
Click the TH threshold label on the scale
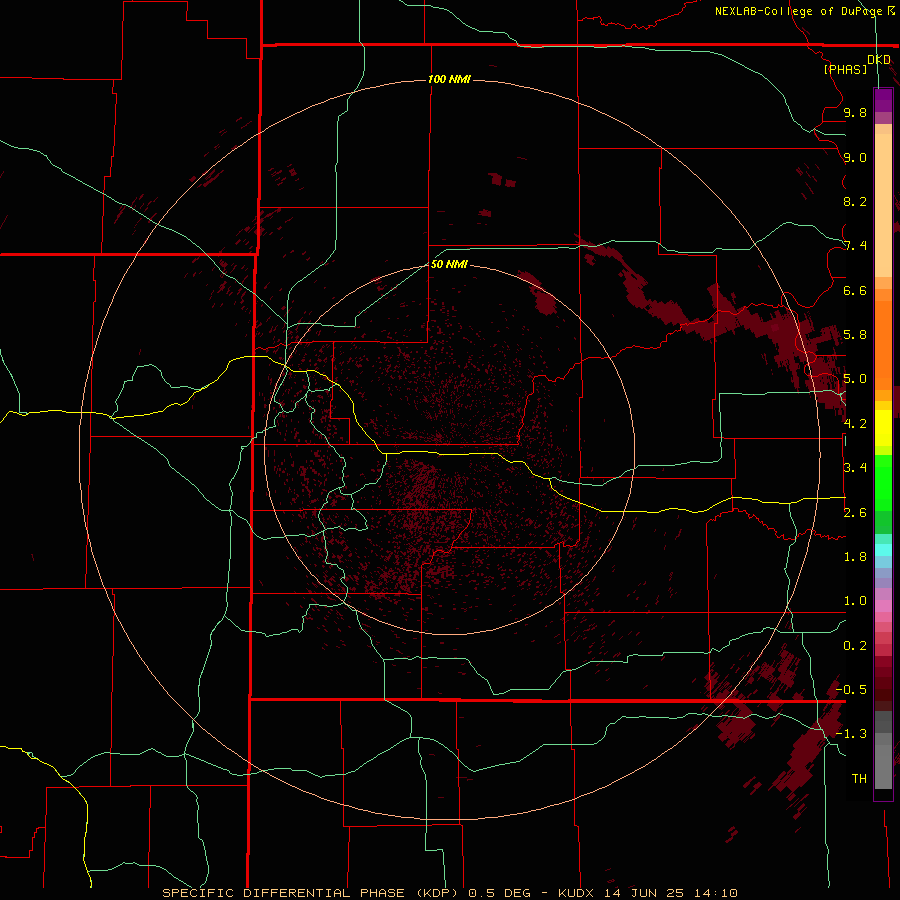pyautogui.click(x=859, y=779)
